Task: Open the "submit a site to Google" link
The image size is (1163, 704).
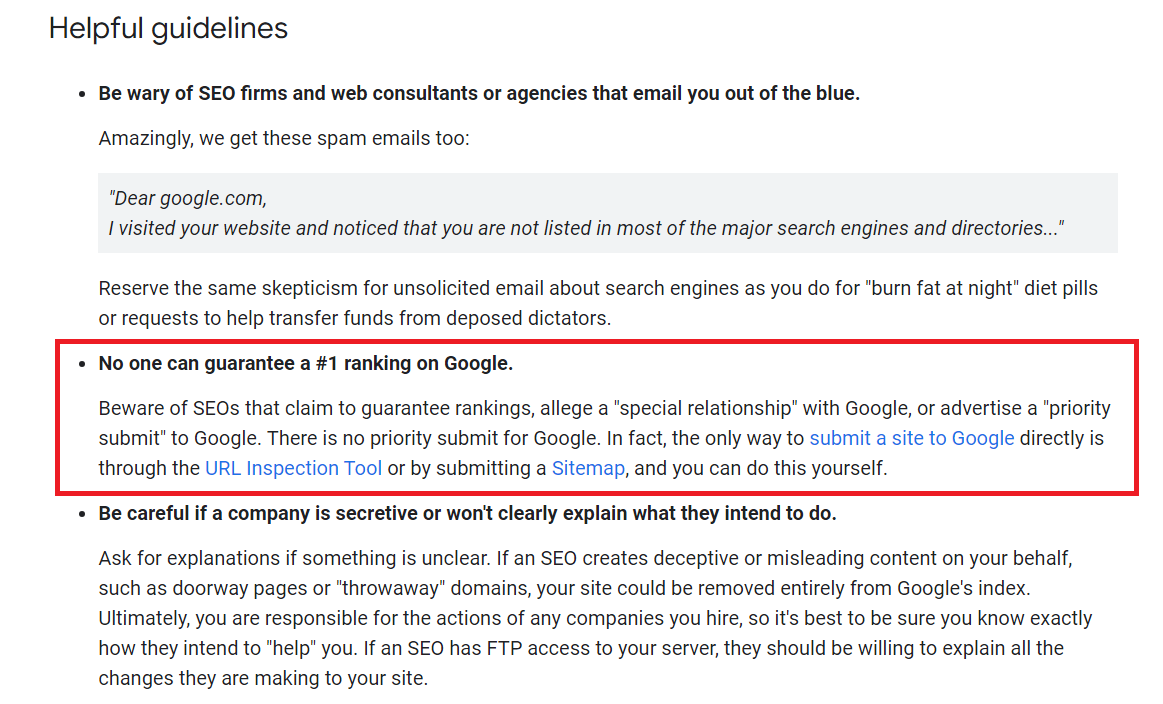Action: tap(912, 438)
